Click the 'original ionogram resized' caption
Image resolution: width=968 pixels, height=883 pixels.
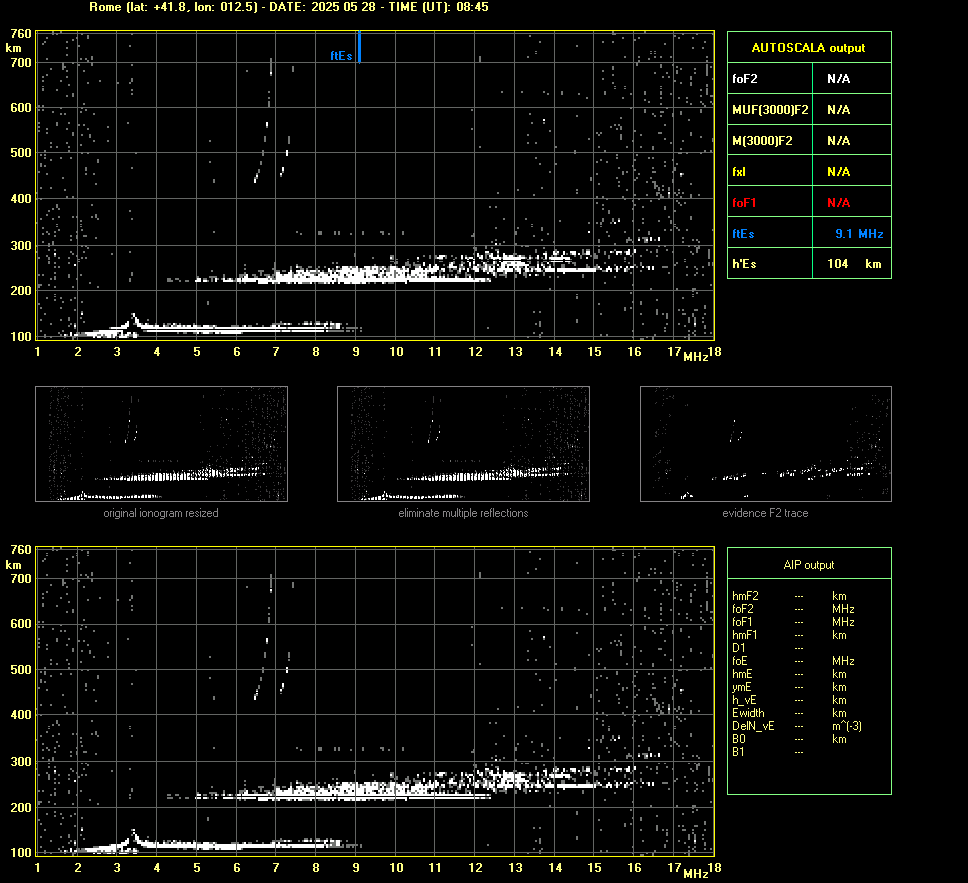click(161, 513)
